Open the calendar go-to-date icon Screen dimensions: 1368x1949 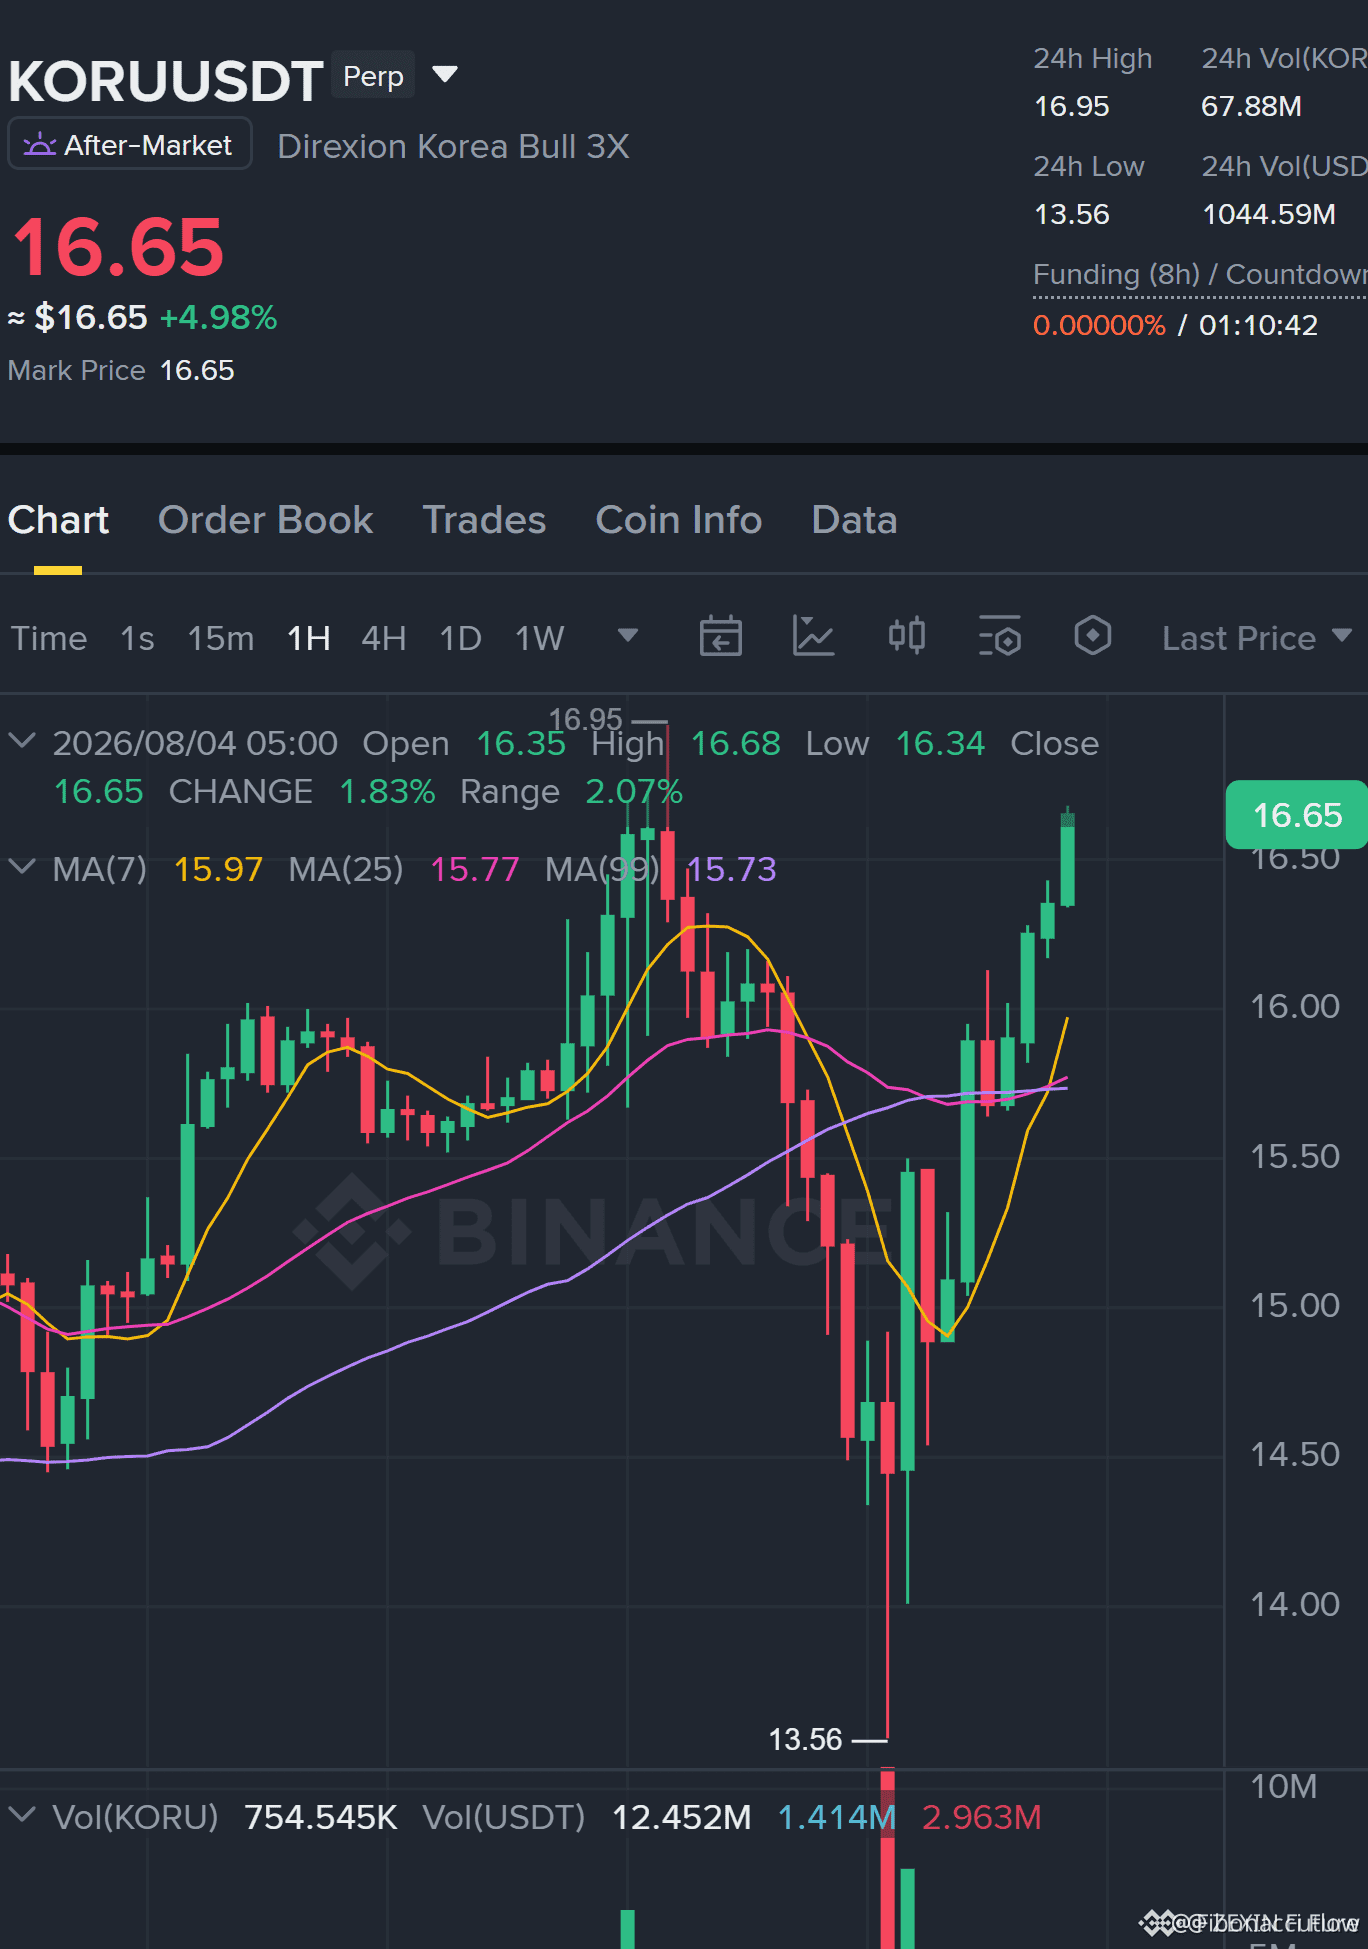click(x=720, y=636)
